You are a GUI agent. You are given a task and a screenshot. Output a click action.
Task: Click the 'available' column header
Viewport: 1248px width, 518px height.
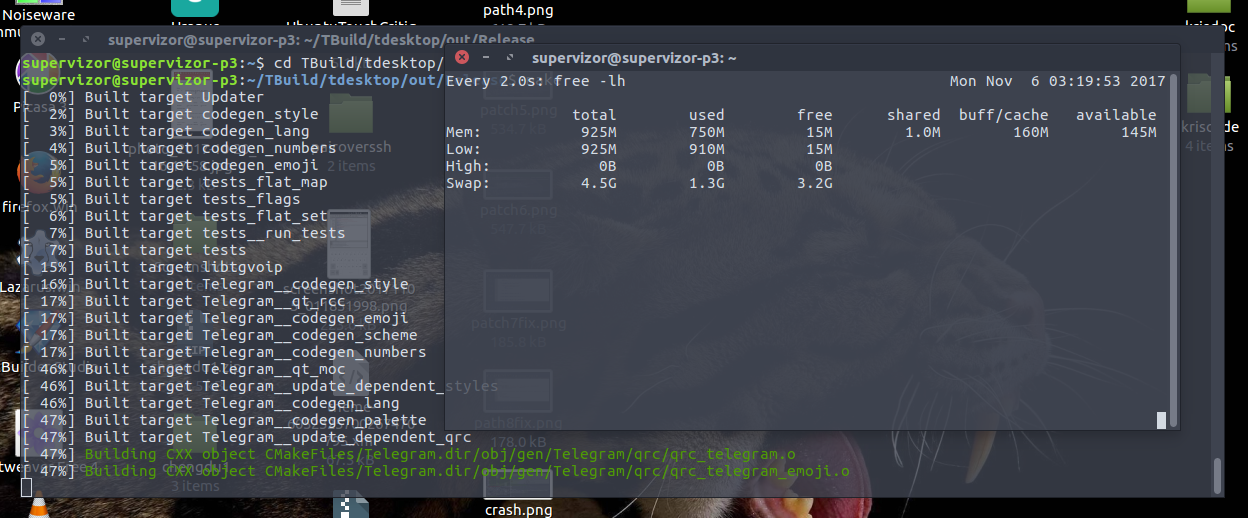(x=1116, y=115)
